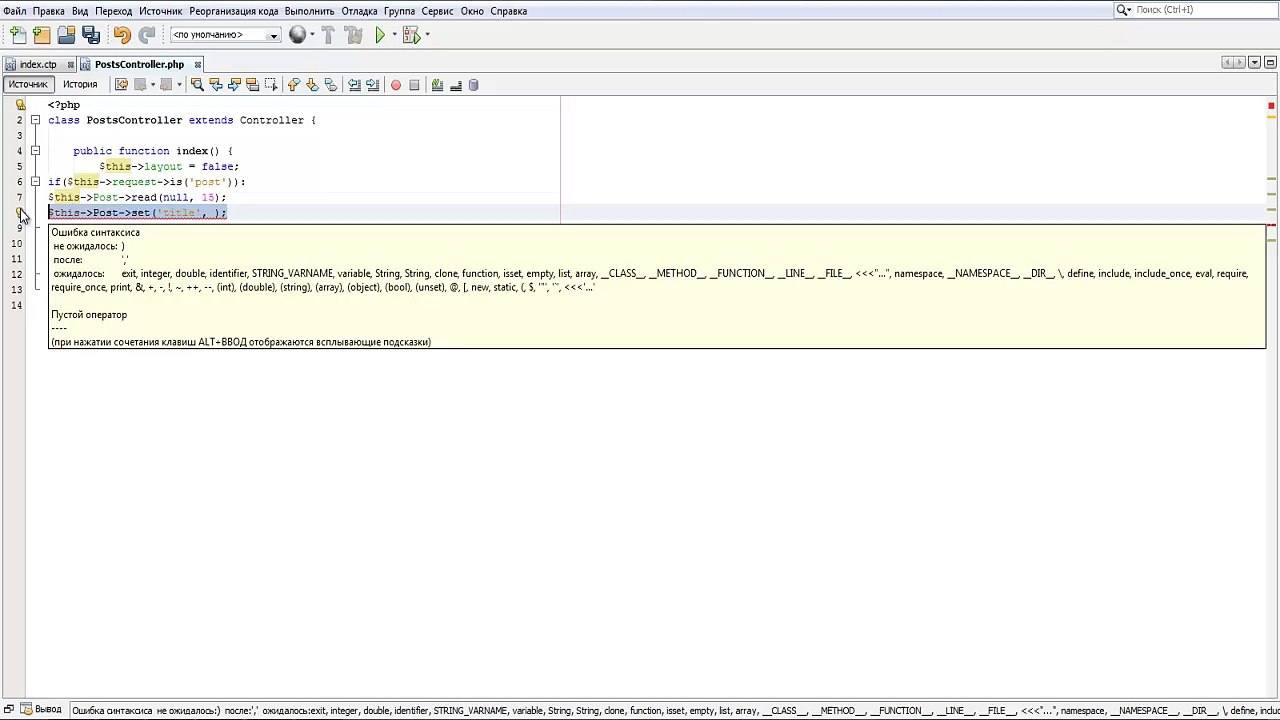Start debugging the project

coord(411,35)
